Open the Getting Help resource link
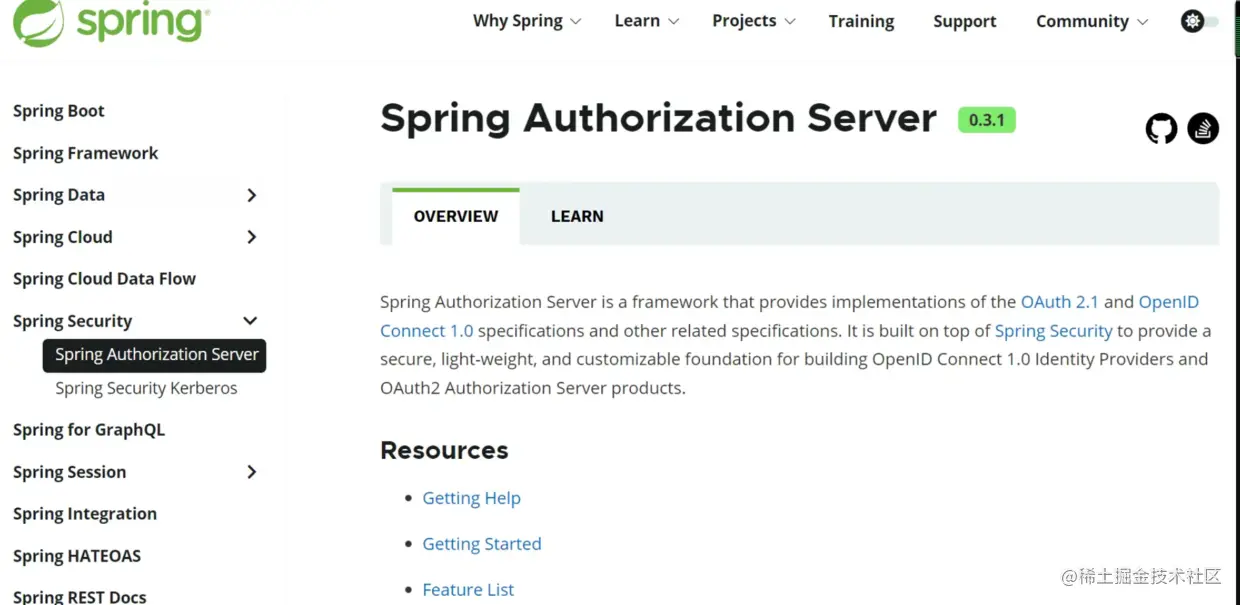The image size is (1240, 605). (x=471, y=498)
